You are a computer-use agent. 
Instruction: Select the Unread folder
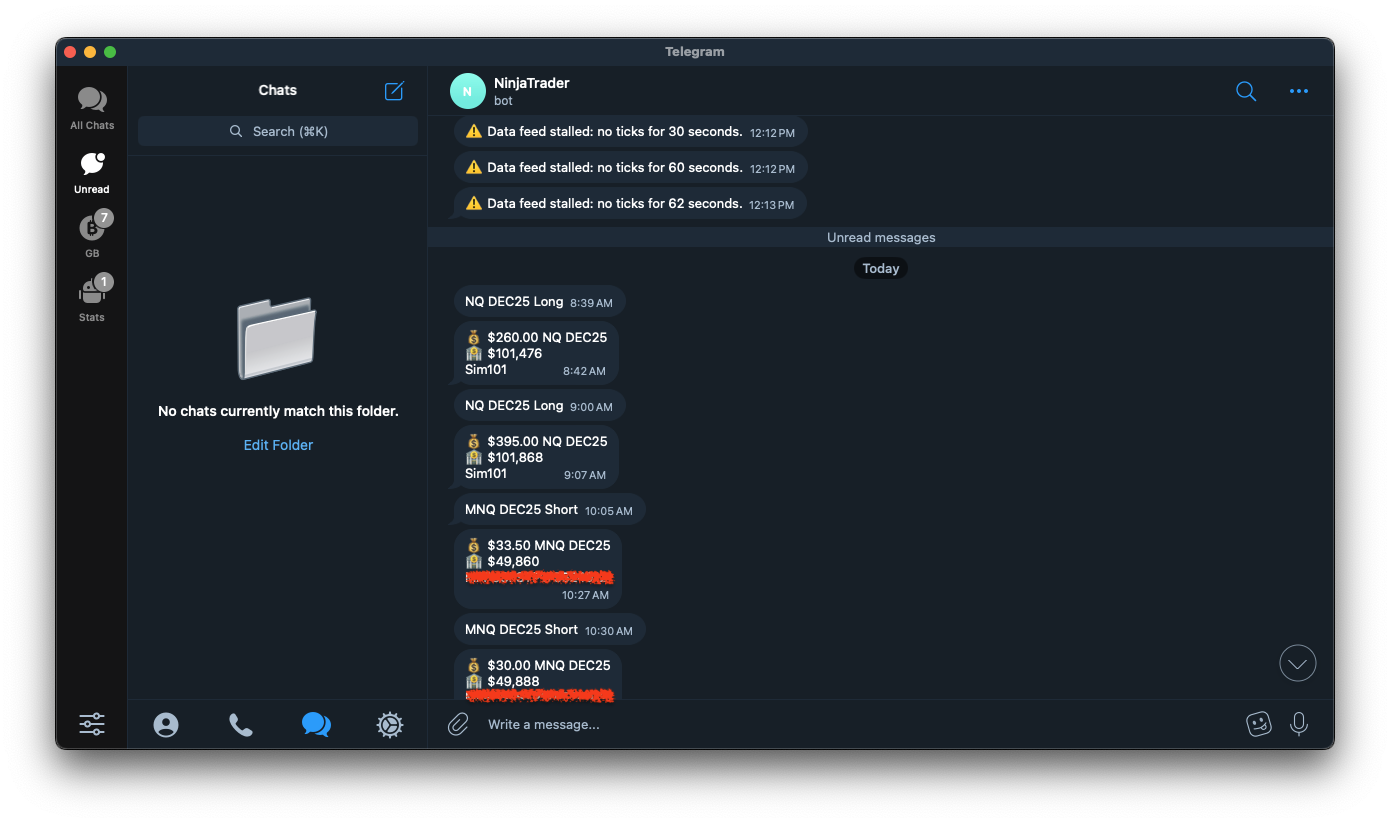click(x=92, y=172)
